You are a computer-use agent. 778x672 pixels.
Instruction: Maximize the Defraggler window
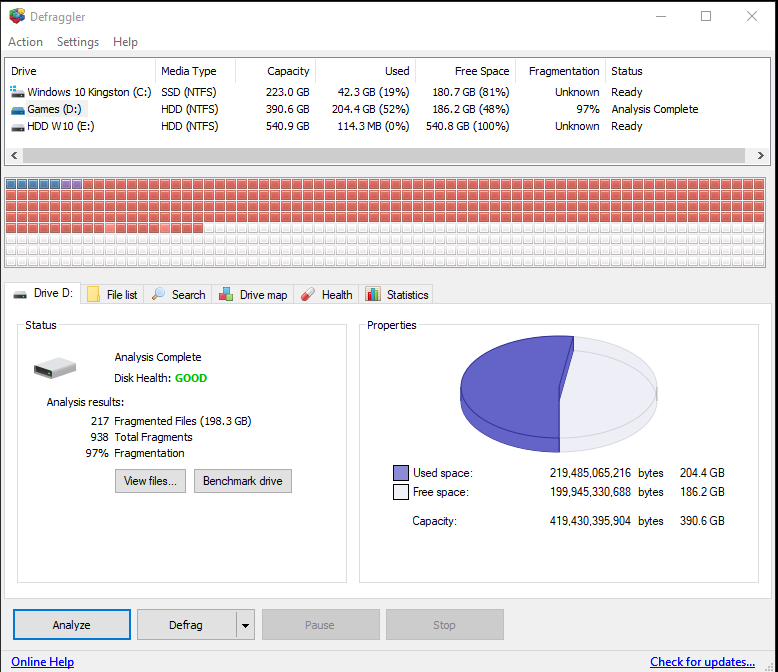click(706, 16)
